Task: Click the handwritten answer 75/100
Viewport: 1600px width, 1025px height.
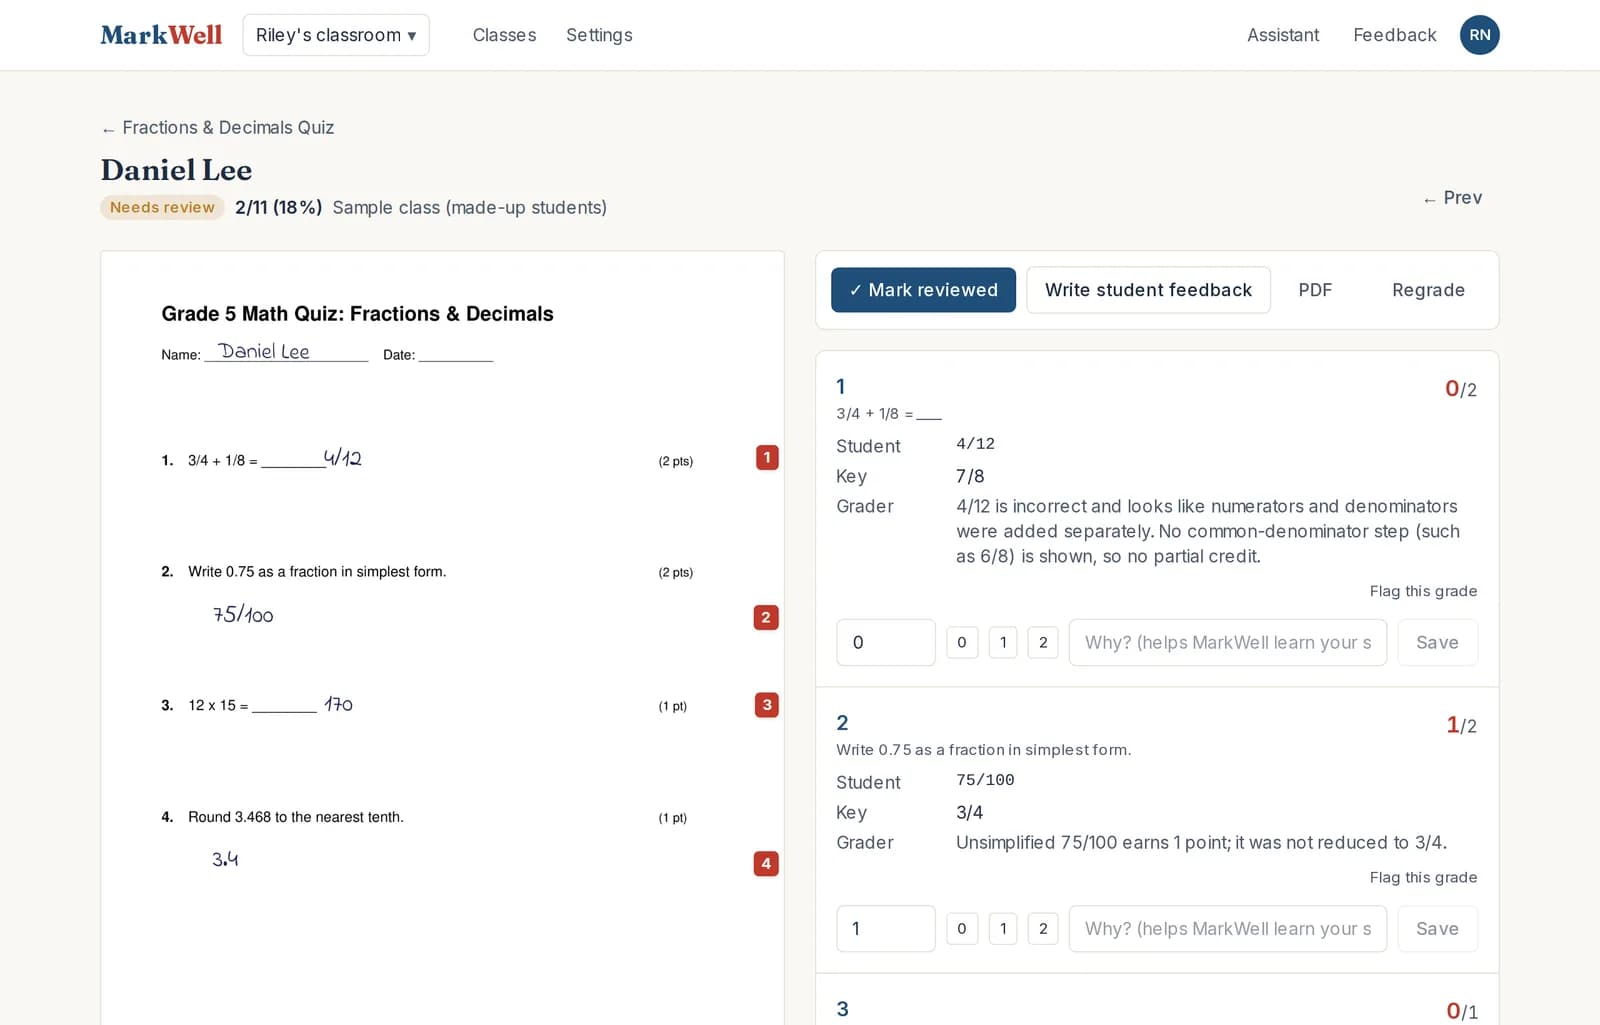Action: (x=243, y=614)
